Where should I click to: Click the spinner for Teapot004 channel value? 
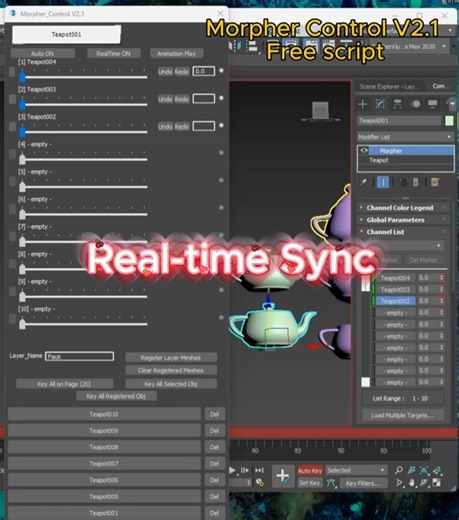click(x=442, y=278)
